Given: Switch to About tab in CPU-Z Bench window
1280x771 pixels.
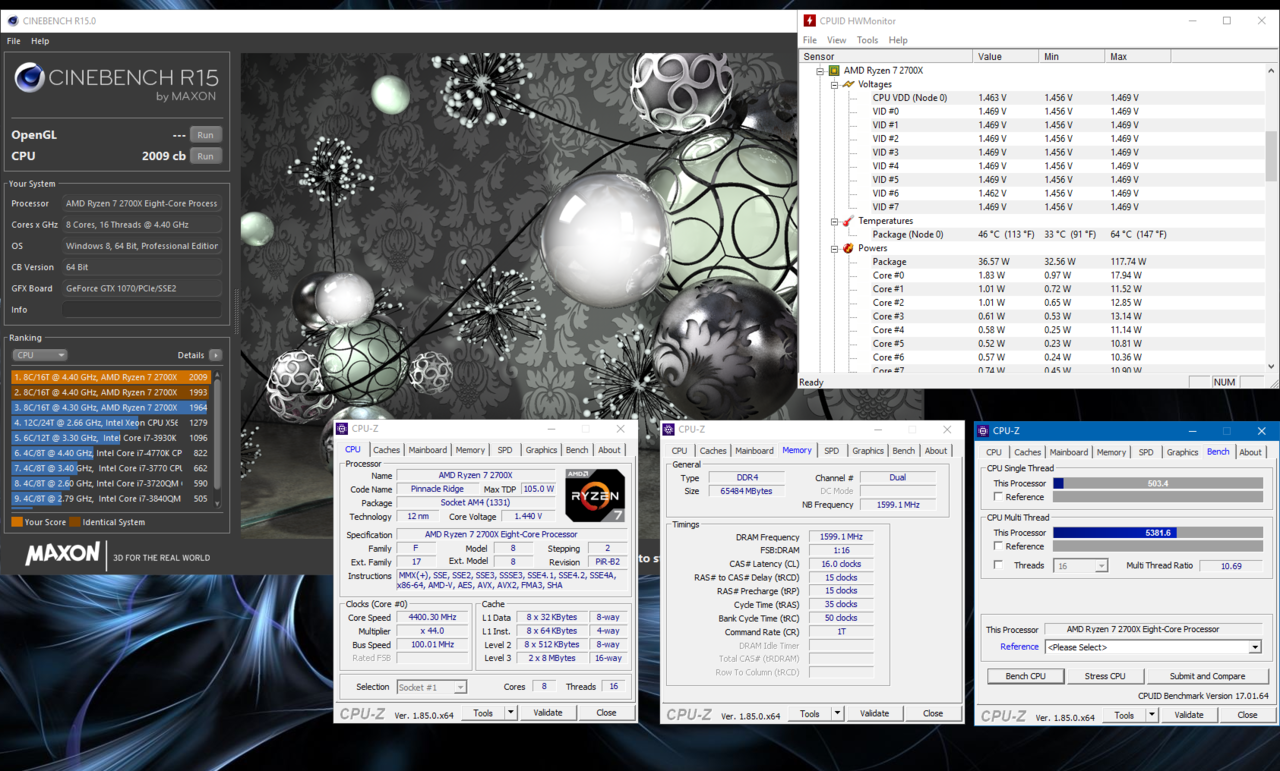Looking at the screenshot, I should pyautogui.click(x=1250, y=452).
